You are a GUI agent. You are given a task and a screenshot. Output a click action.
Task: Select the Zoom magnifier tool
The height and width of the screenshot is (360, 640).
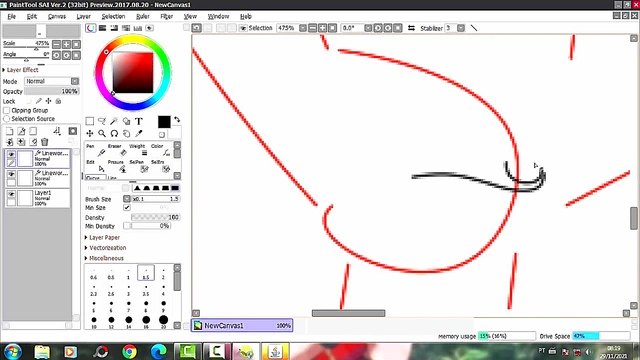[102, 133]
